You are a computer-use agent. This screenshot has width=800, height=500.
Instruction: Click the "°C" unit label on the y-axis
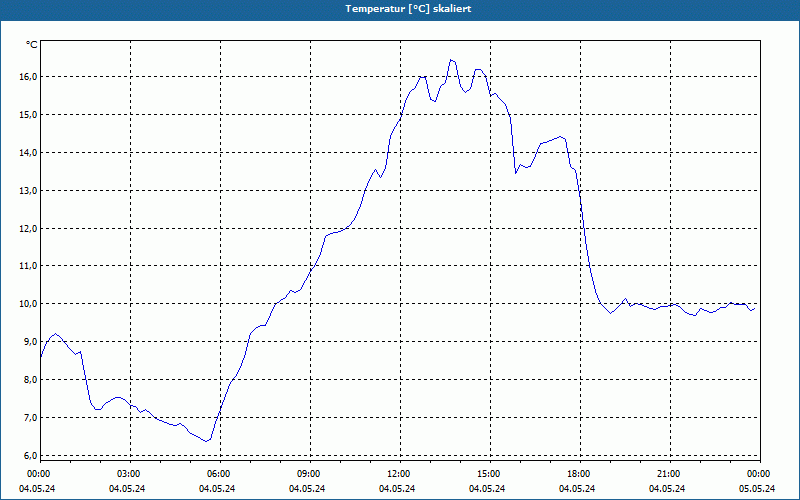pos(32,45)
